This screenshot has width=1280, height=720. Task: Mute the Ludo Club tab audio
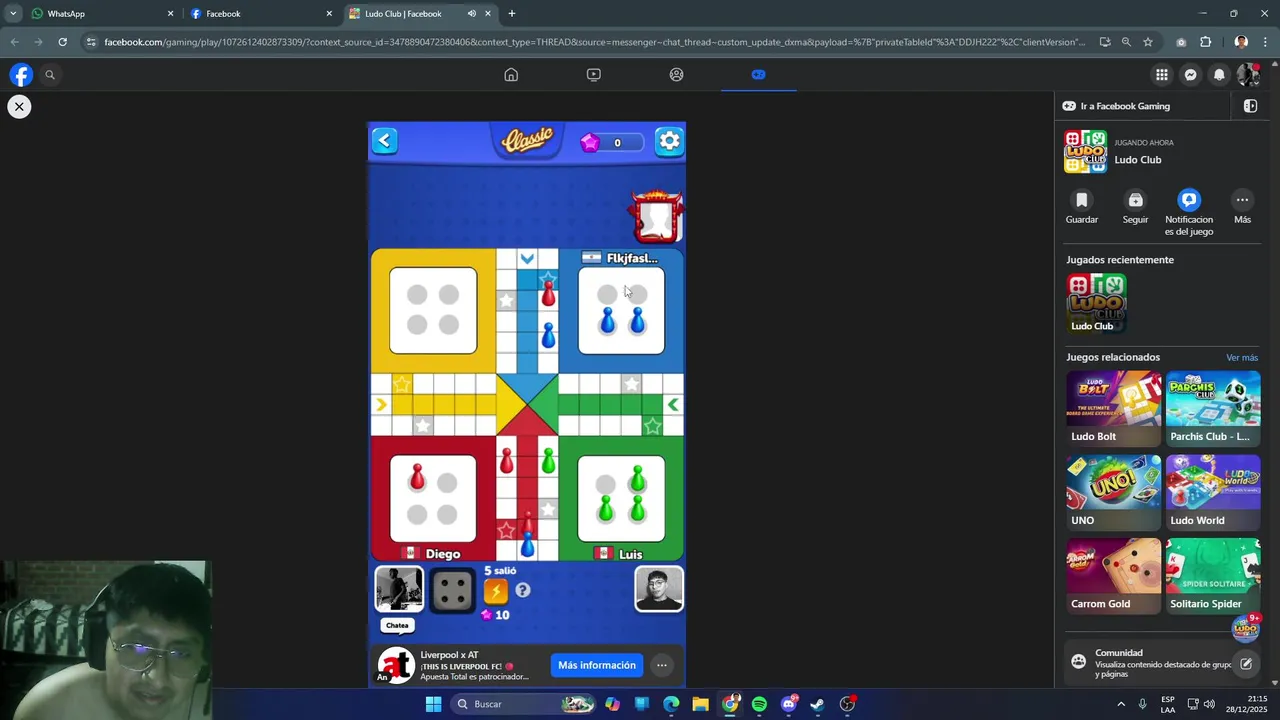pyautogui.click(x=471, y=14)
